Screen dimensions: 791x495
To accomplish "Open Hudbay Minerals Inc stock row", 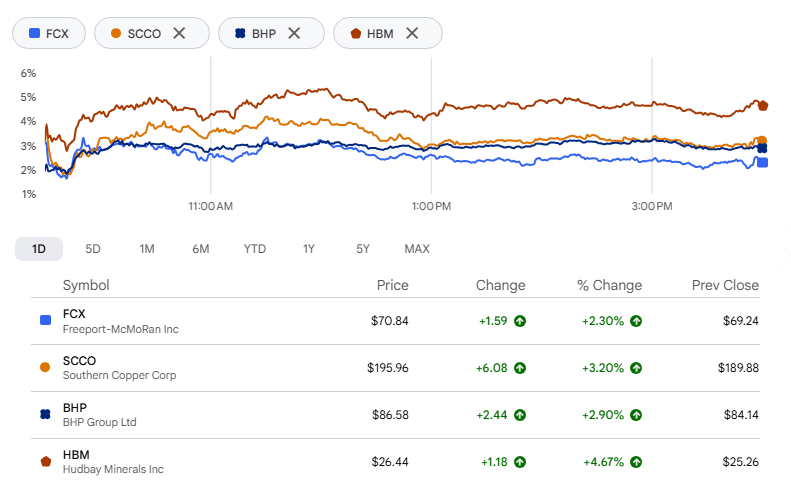I will [x=396, y=462].
